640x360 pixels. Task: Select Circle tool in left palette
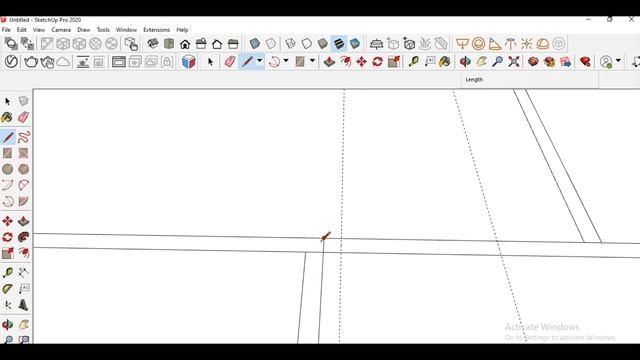coord(7,169)
